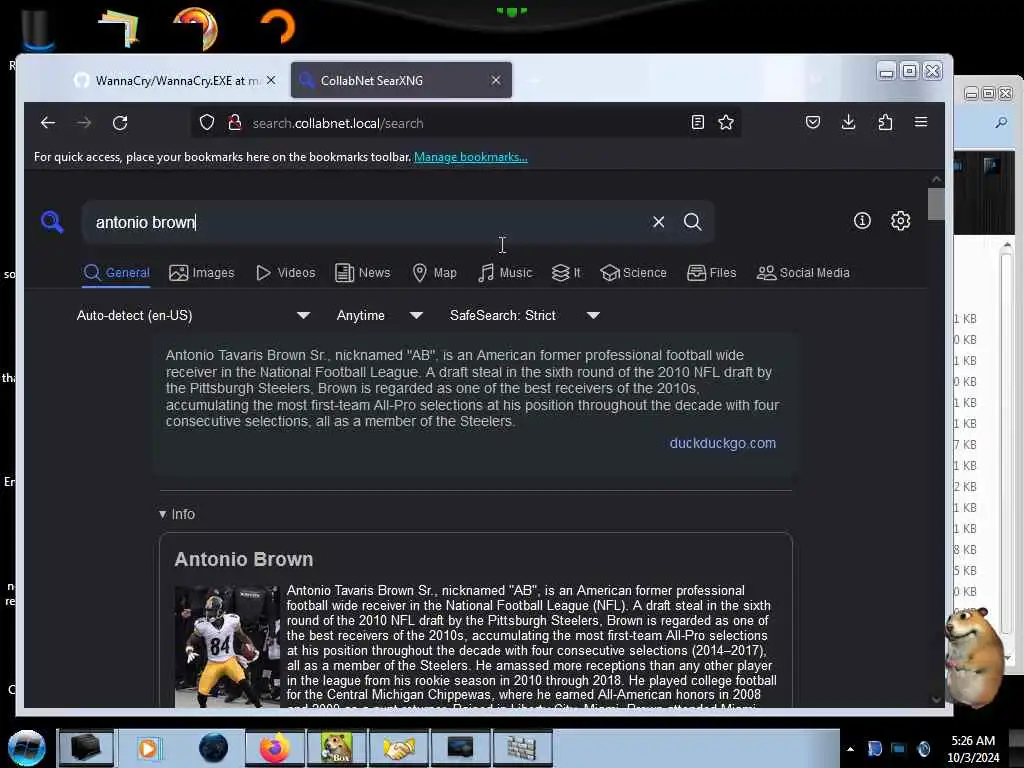Image resolution: width=1024 pixels, height=768 pixels.
Task: Show hidden system tray icons
Action: (850, 749)
